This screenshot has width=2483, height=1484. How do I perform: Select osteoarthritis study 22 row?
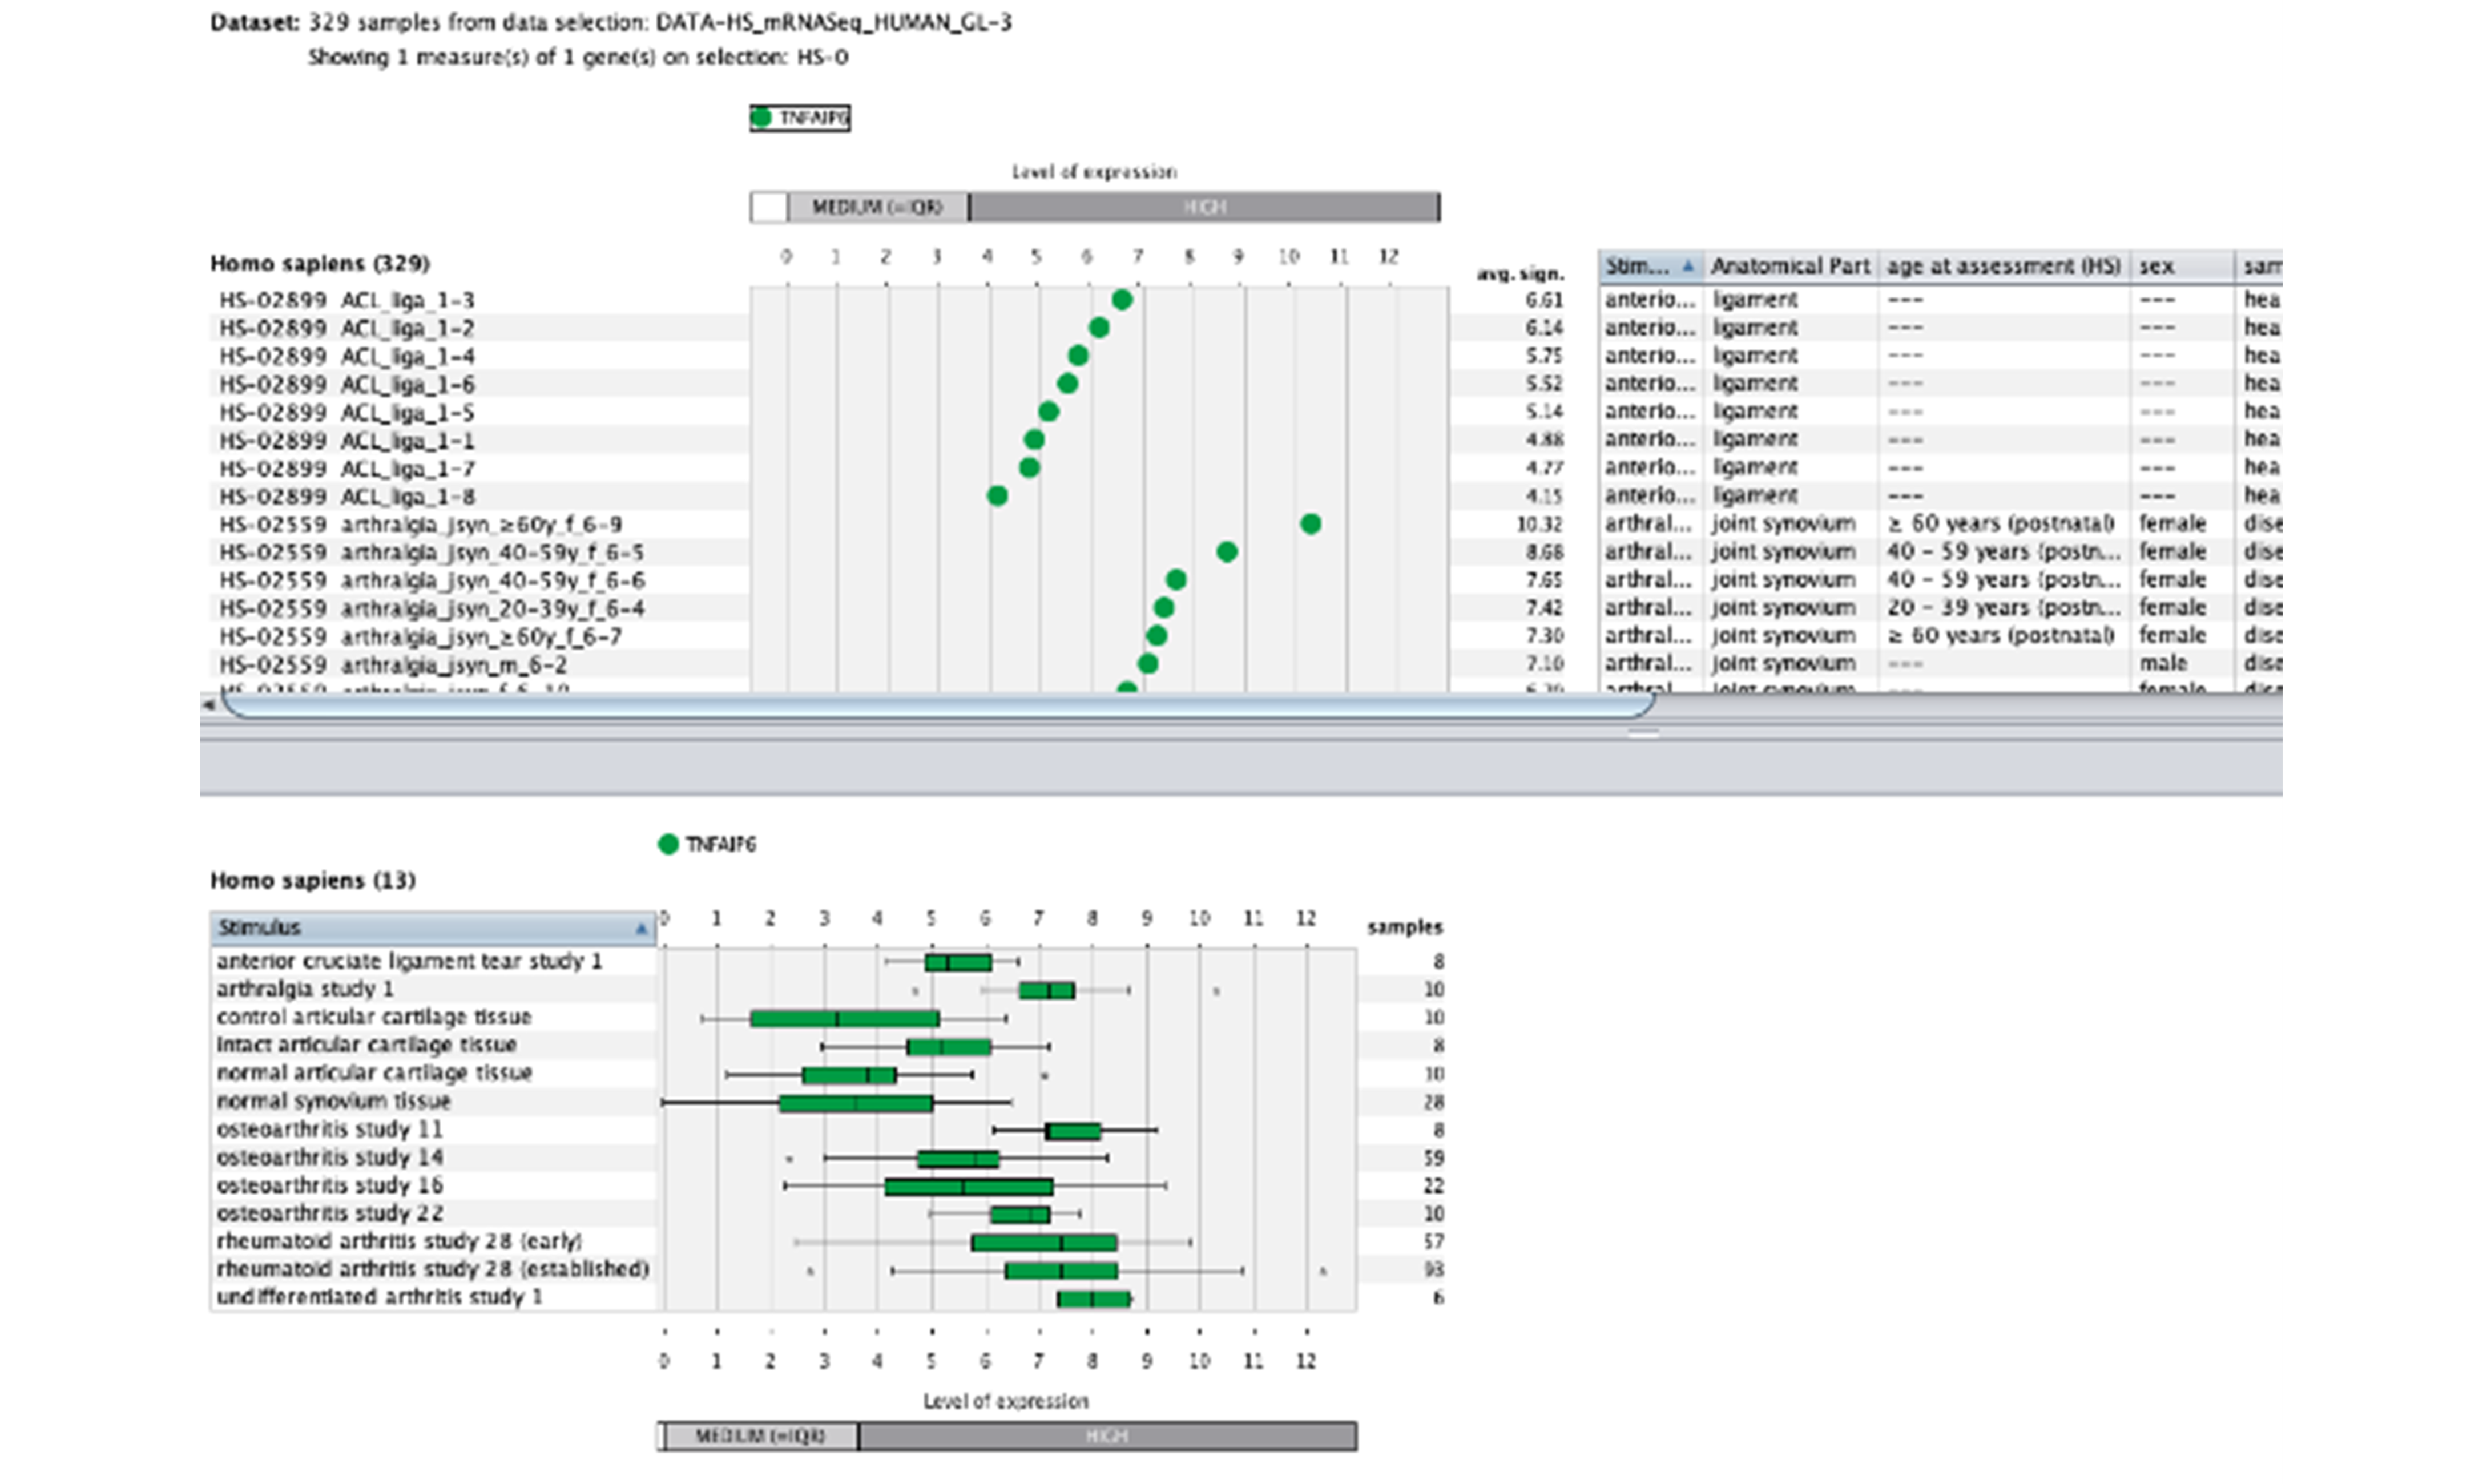tap(433, 1213)
